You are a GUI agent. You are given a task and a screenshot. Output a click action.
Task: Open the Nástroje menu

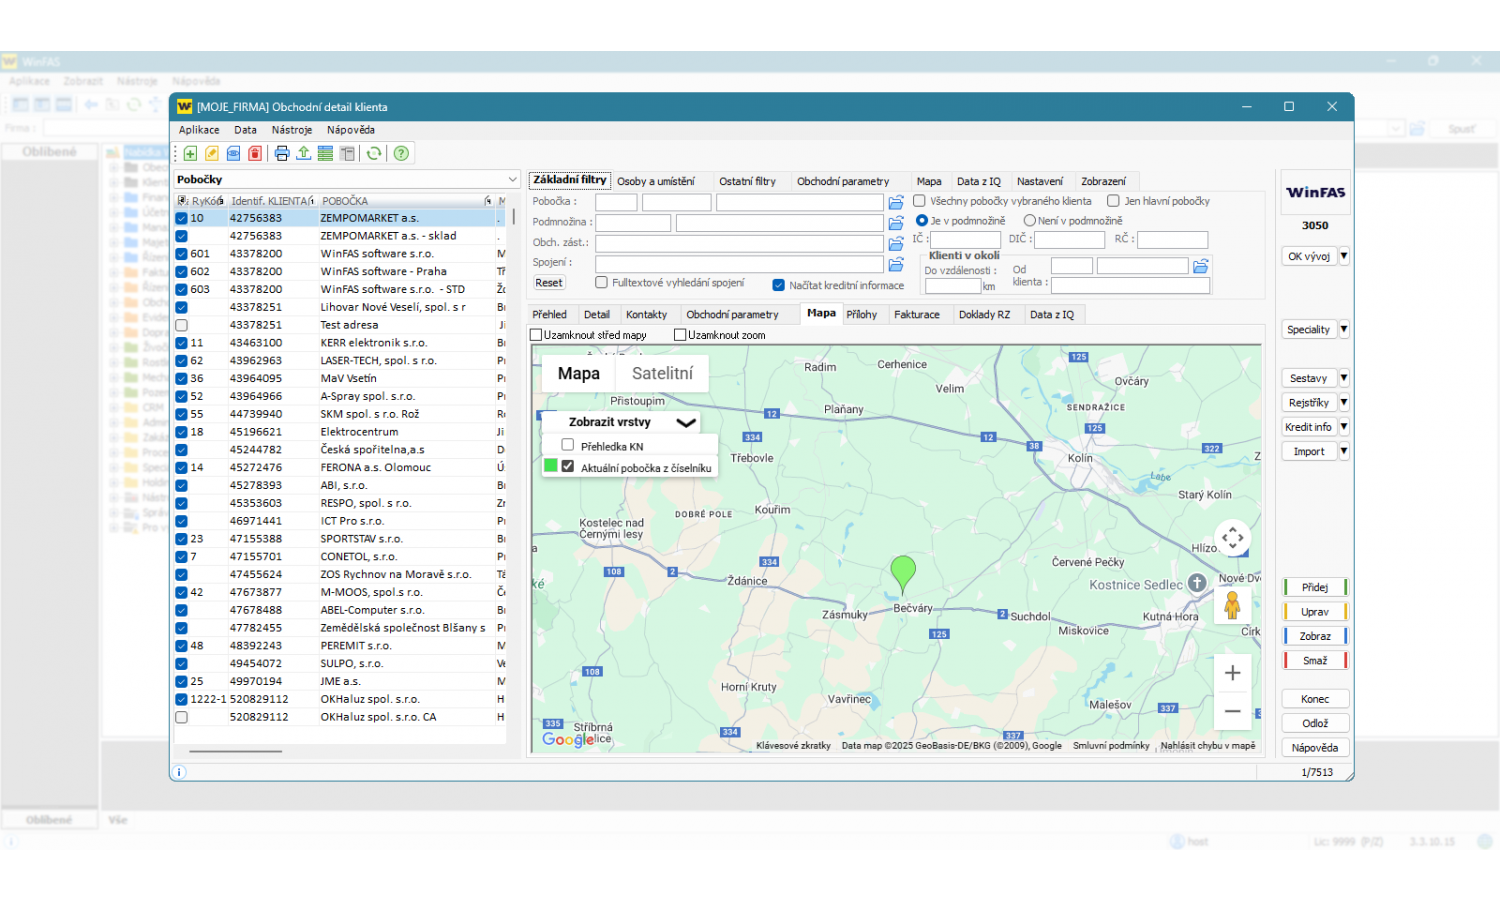[x=292, y=130]
